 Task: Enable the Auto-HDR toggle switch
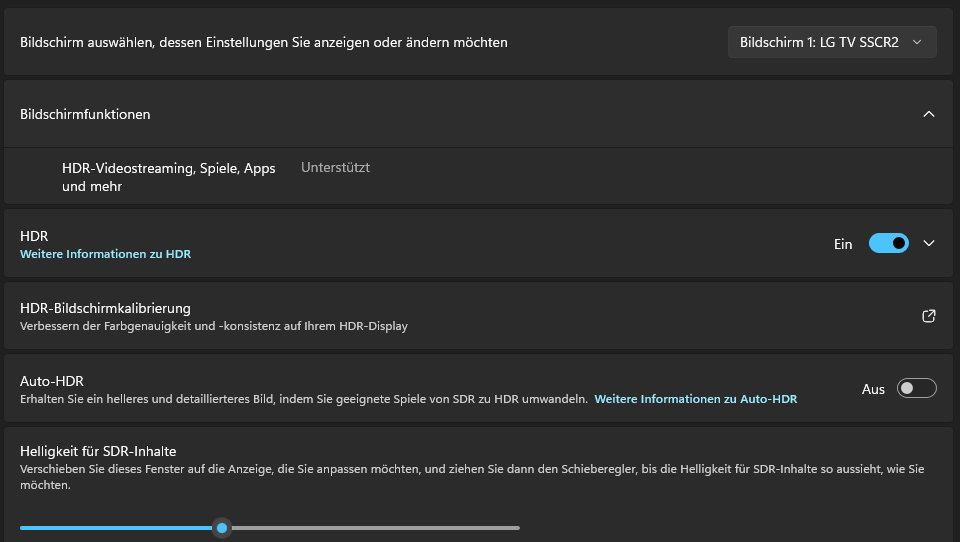(917, 388)
